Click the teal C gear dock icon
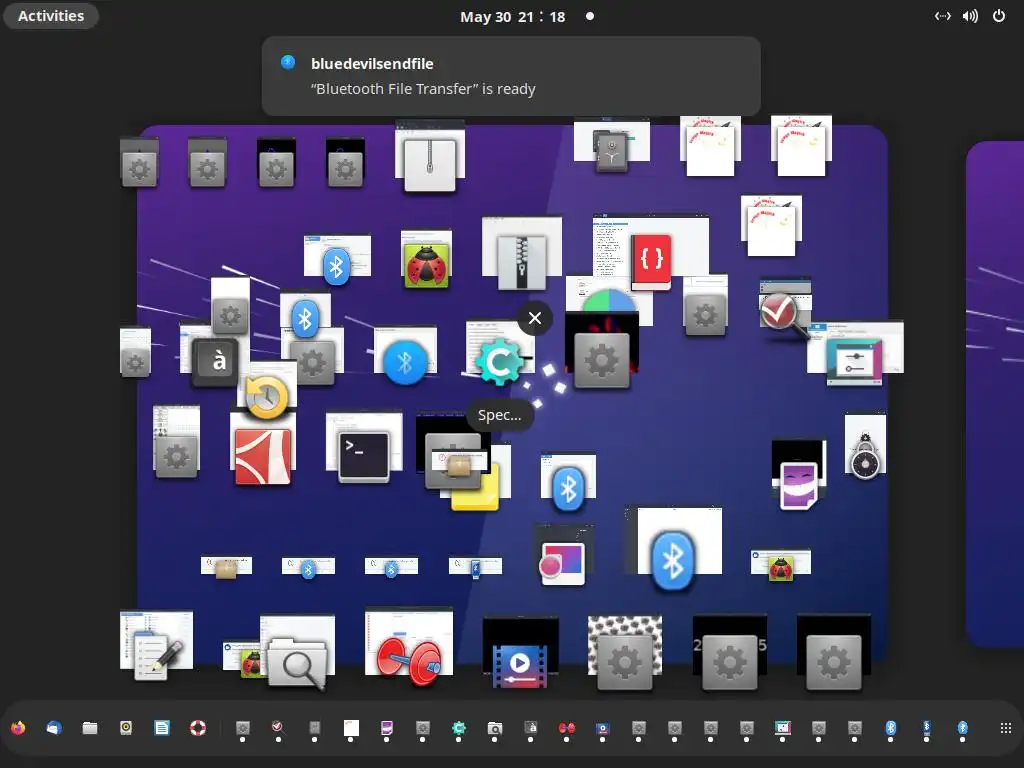The width and height of the screenshot is (1024, 768). point(458,728)
